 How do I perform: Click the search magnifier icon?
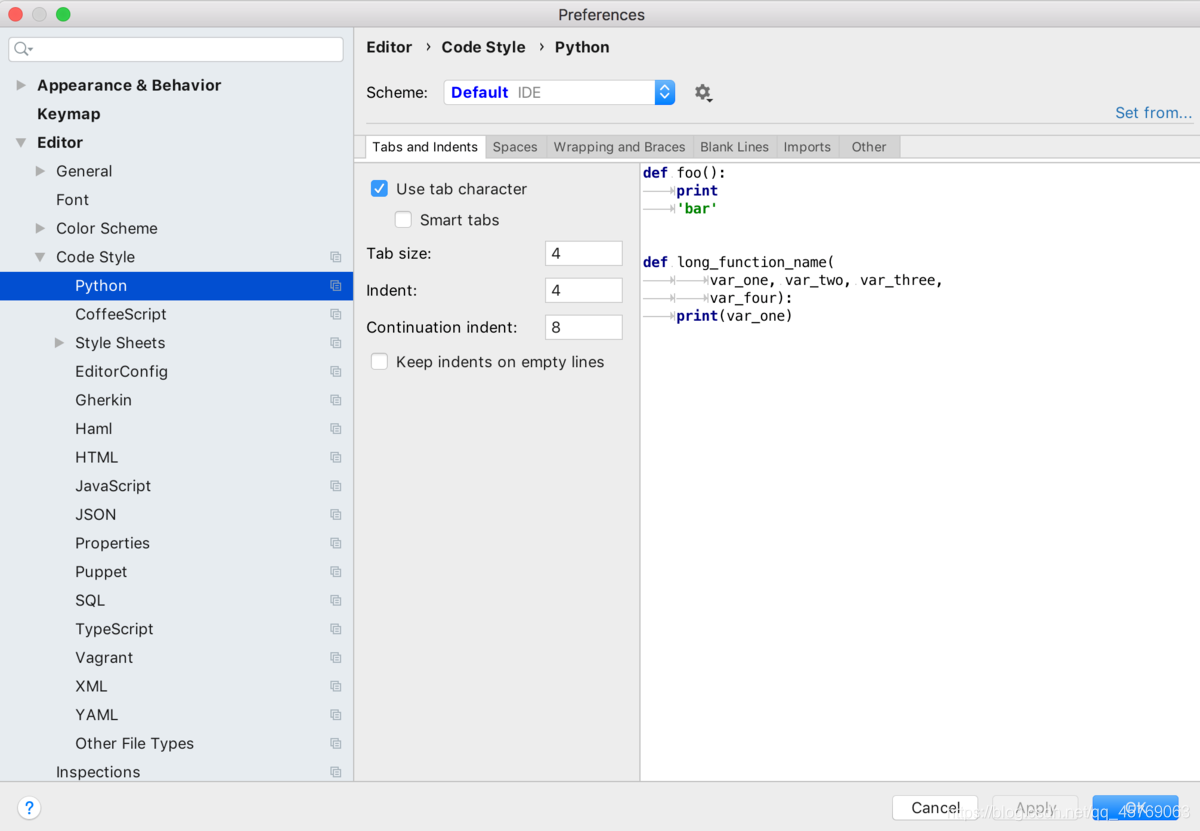[23, 49]
